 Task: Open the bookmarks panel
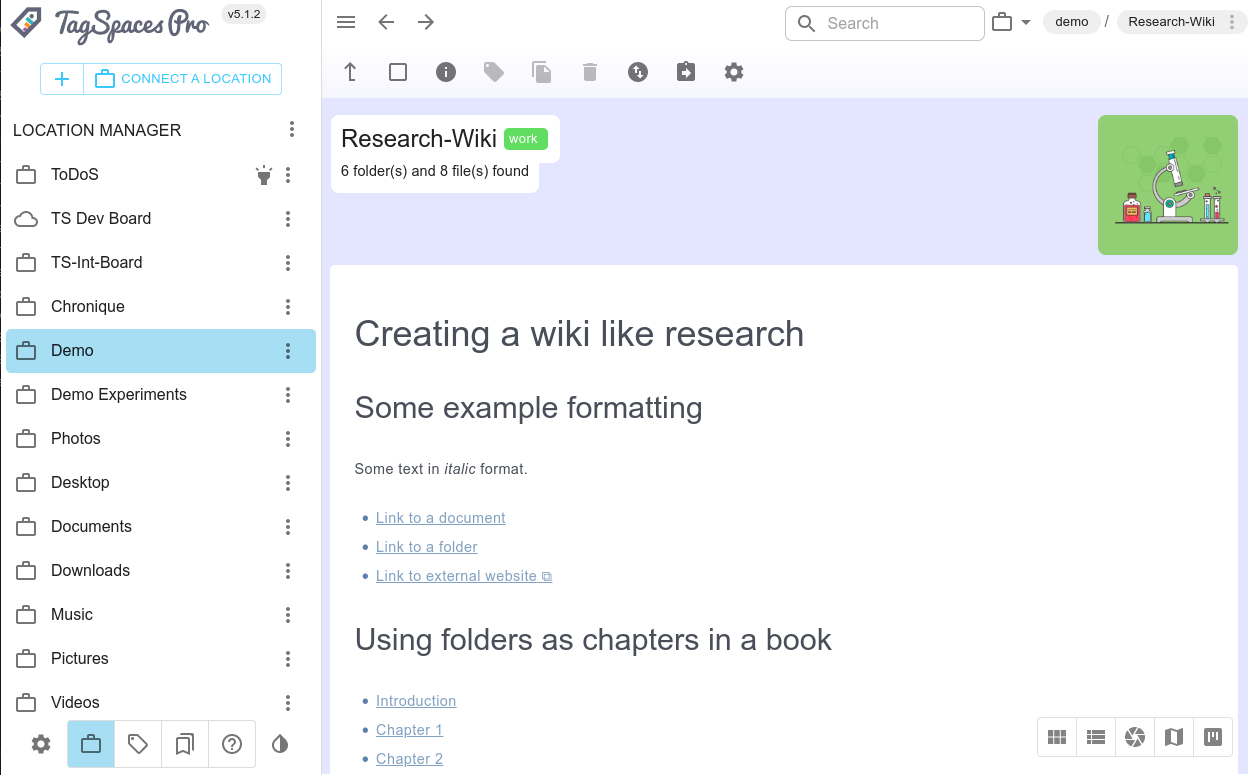(185, 744)
